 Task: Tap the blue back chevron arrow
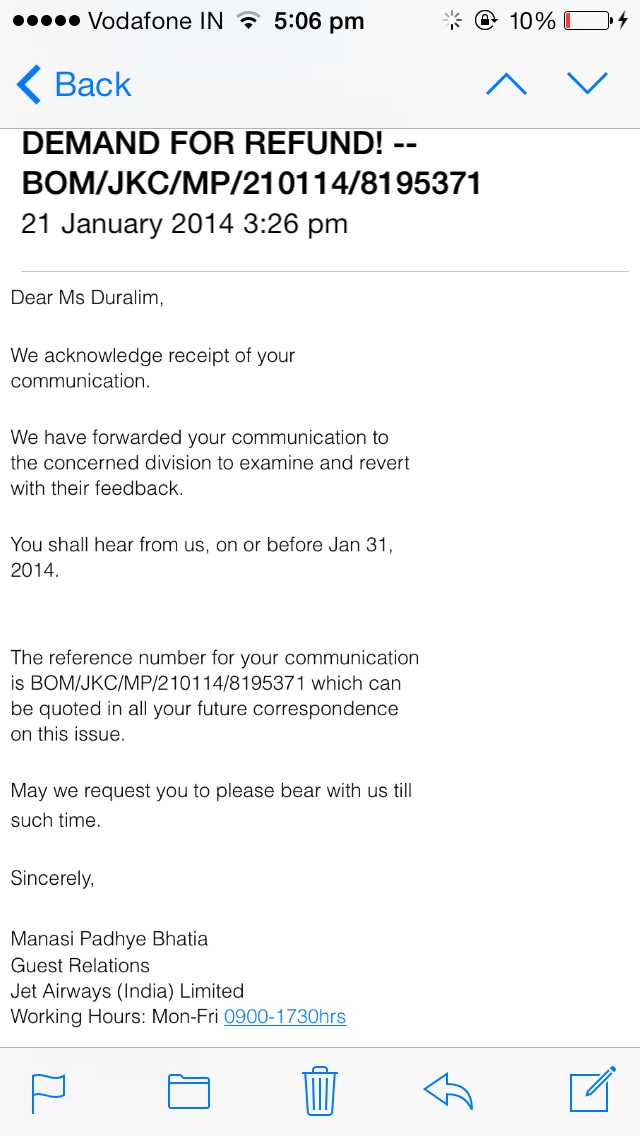(29, 85)
